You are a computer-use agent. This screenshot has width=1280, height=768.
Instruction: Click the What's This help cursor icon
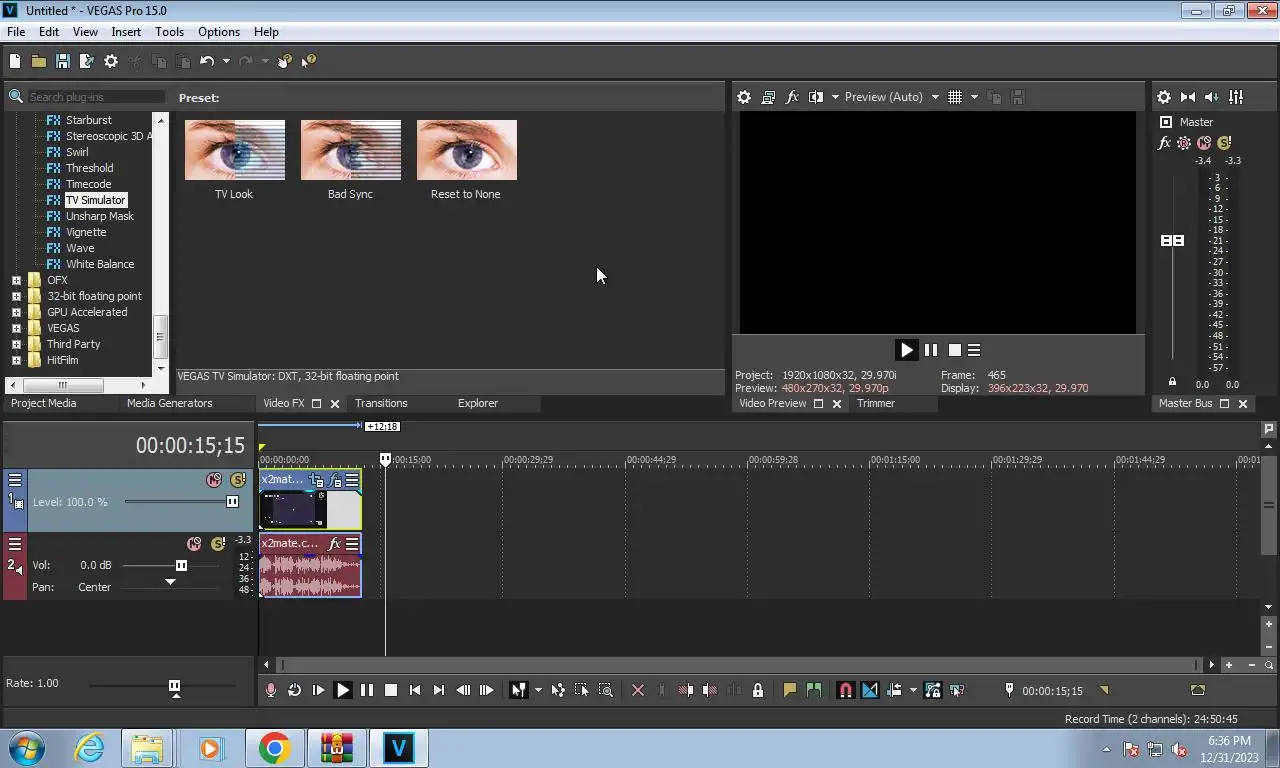[x=308, y=61]
